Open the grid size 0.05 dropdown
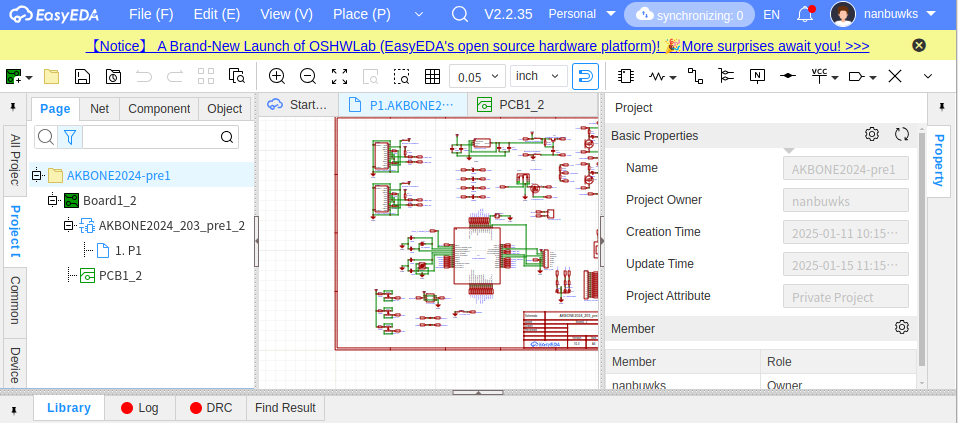 tap(477, 76)
